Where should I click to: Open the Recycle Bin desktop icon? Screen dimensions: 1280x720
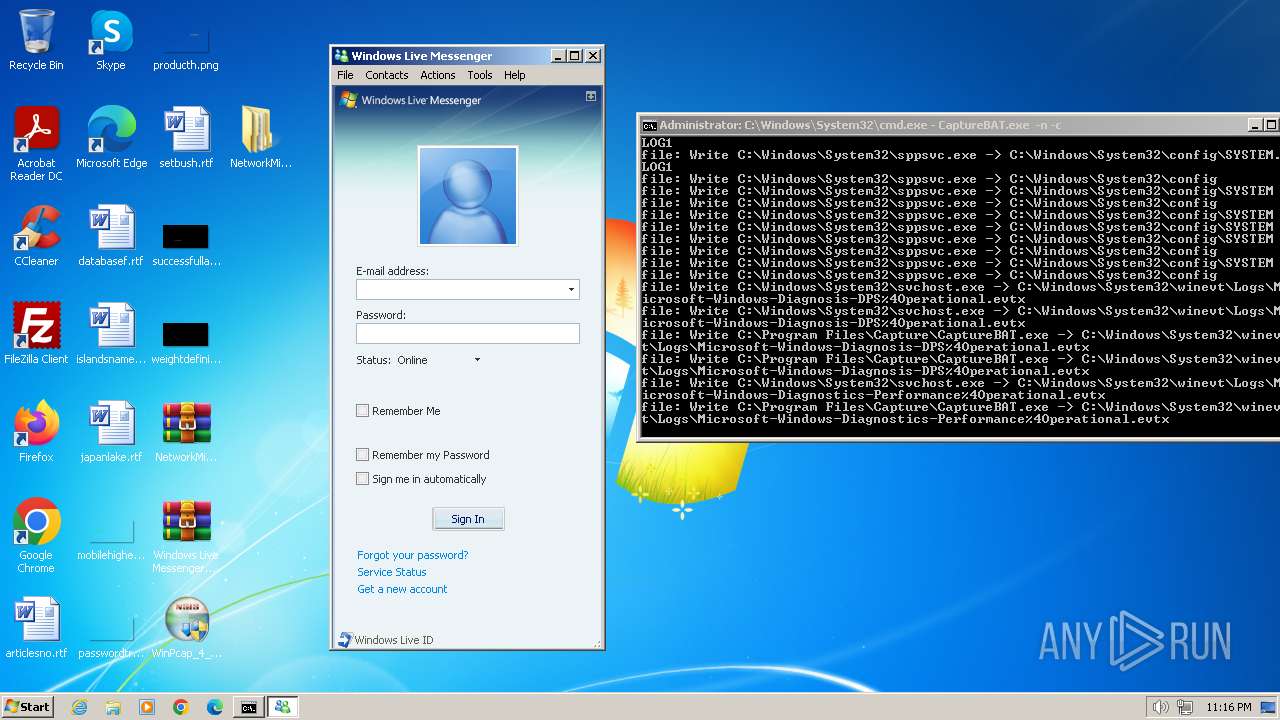(36, 40)
